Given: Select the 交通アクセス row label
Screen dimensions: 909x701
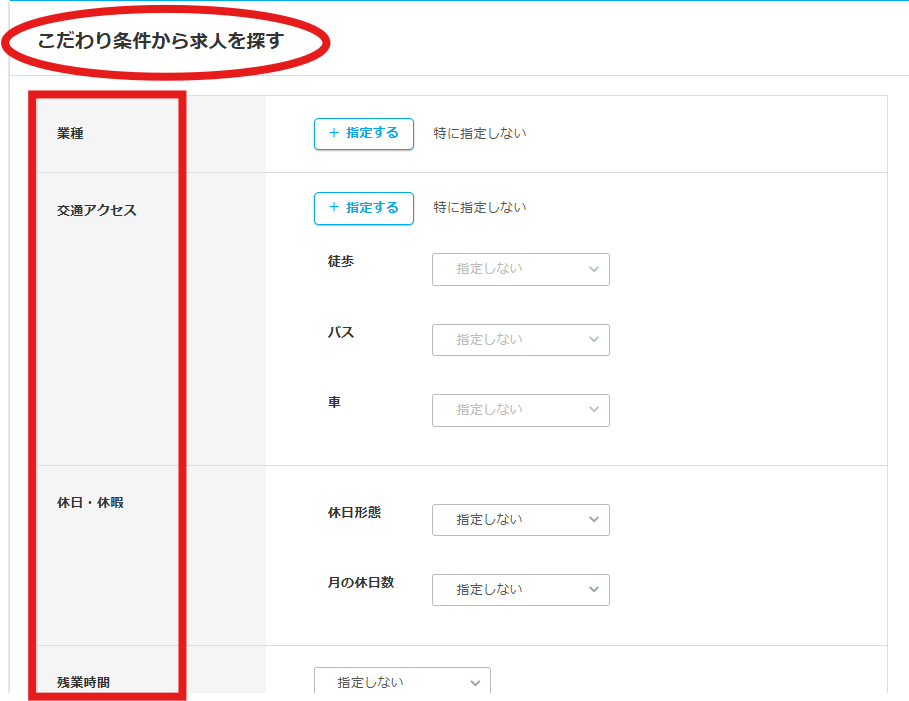Looking at the screenshot, I should pos(97,211).
